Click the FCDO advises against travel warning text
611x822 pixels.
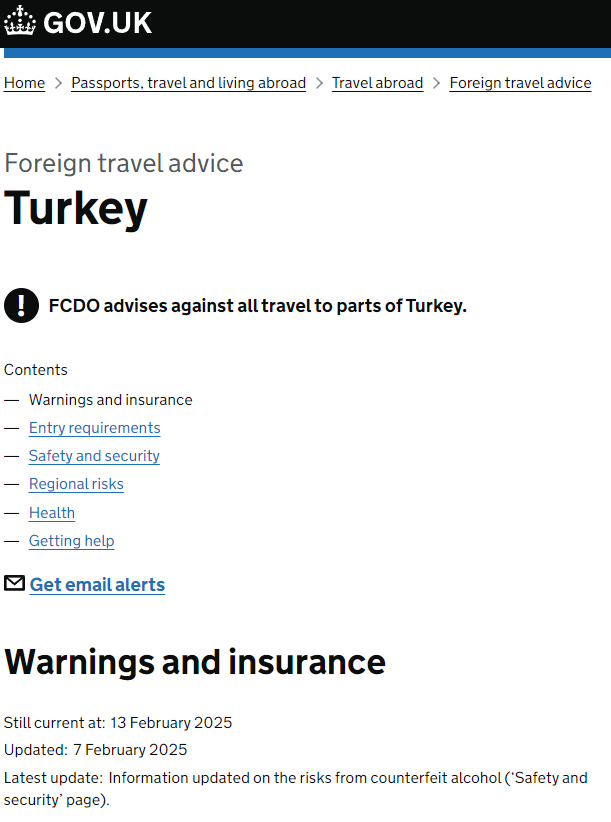pos(257,306)
